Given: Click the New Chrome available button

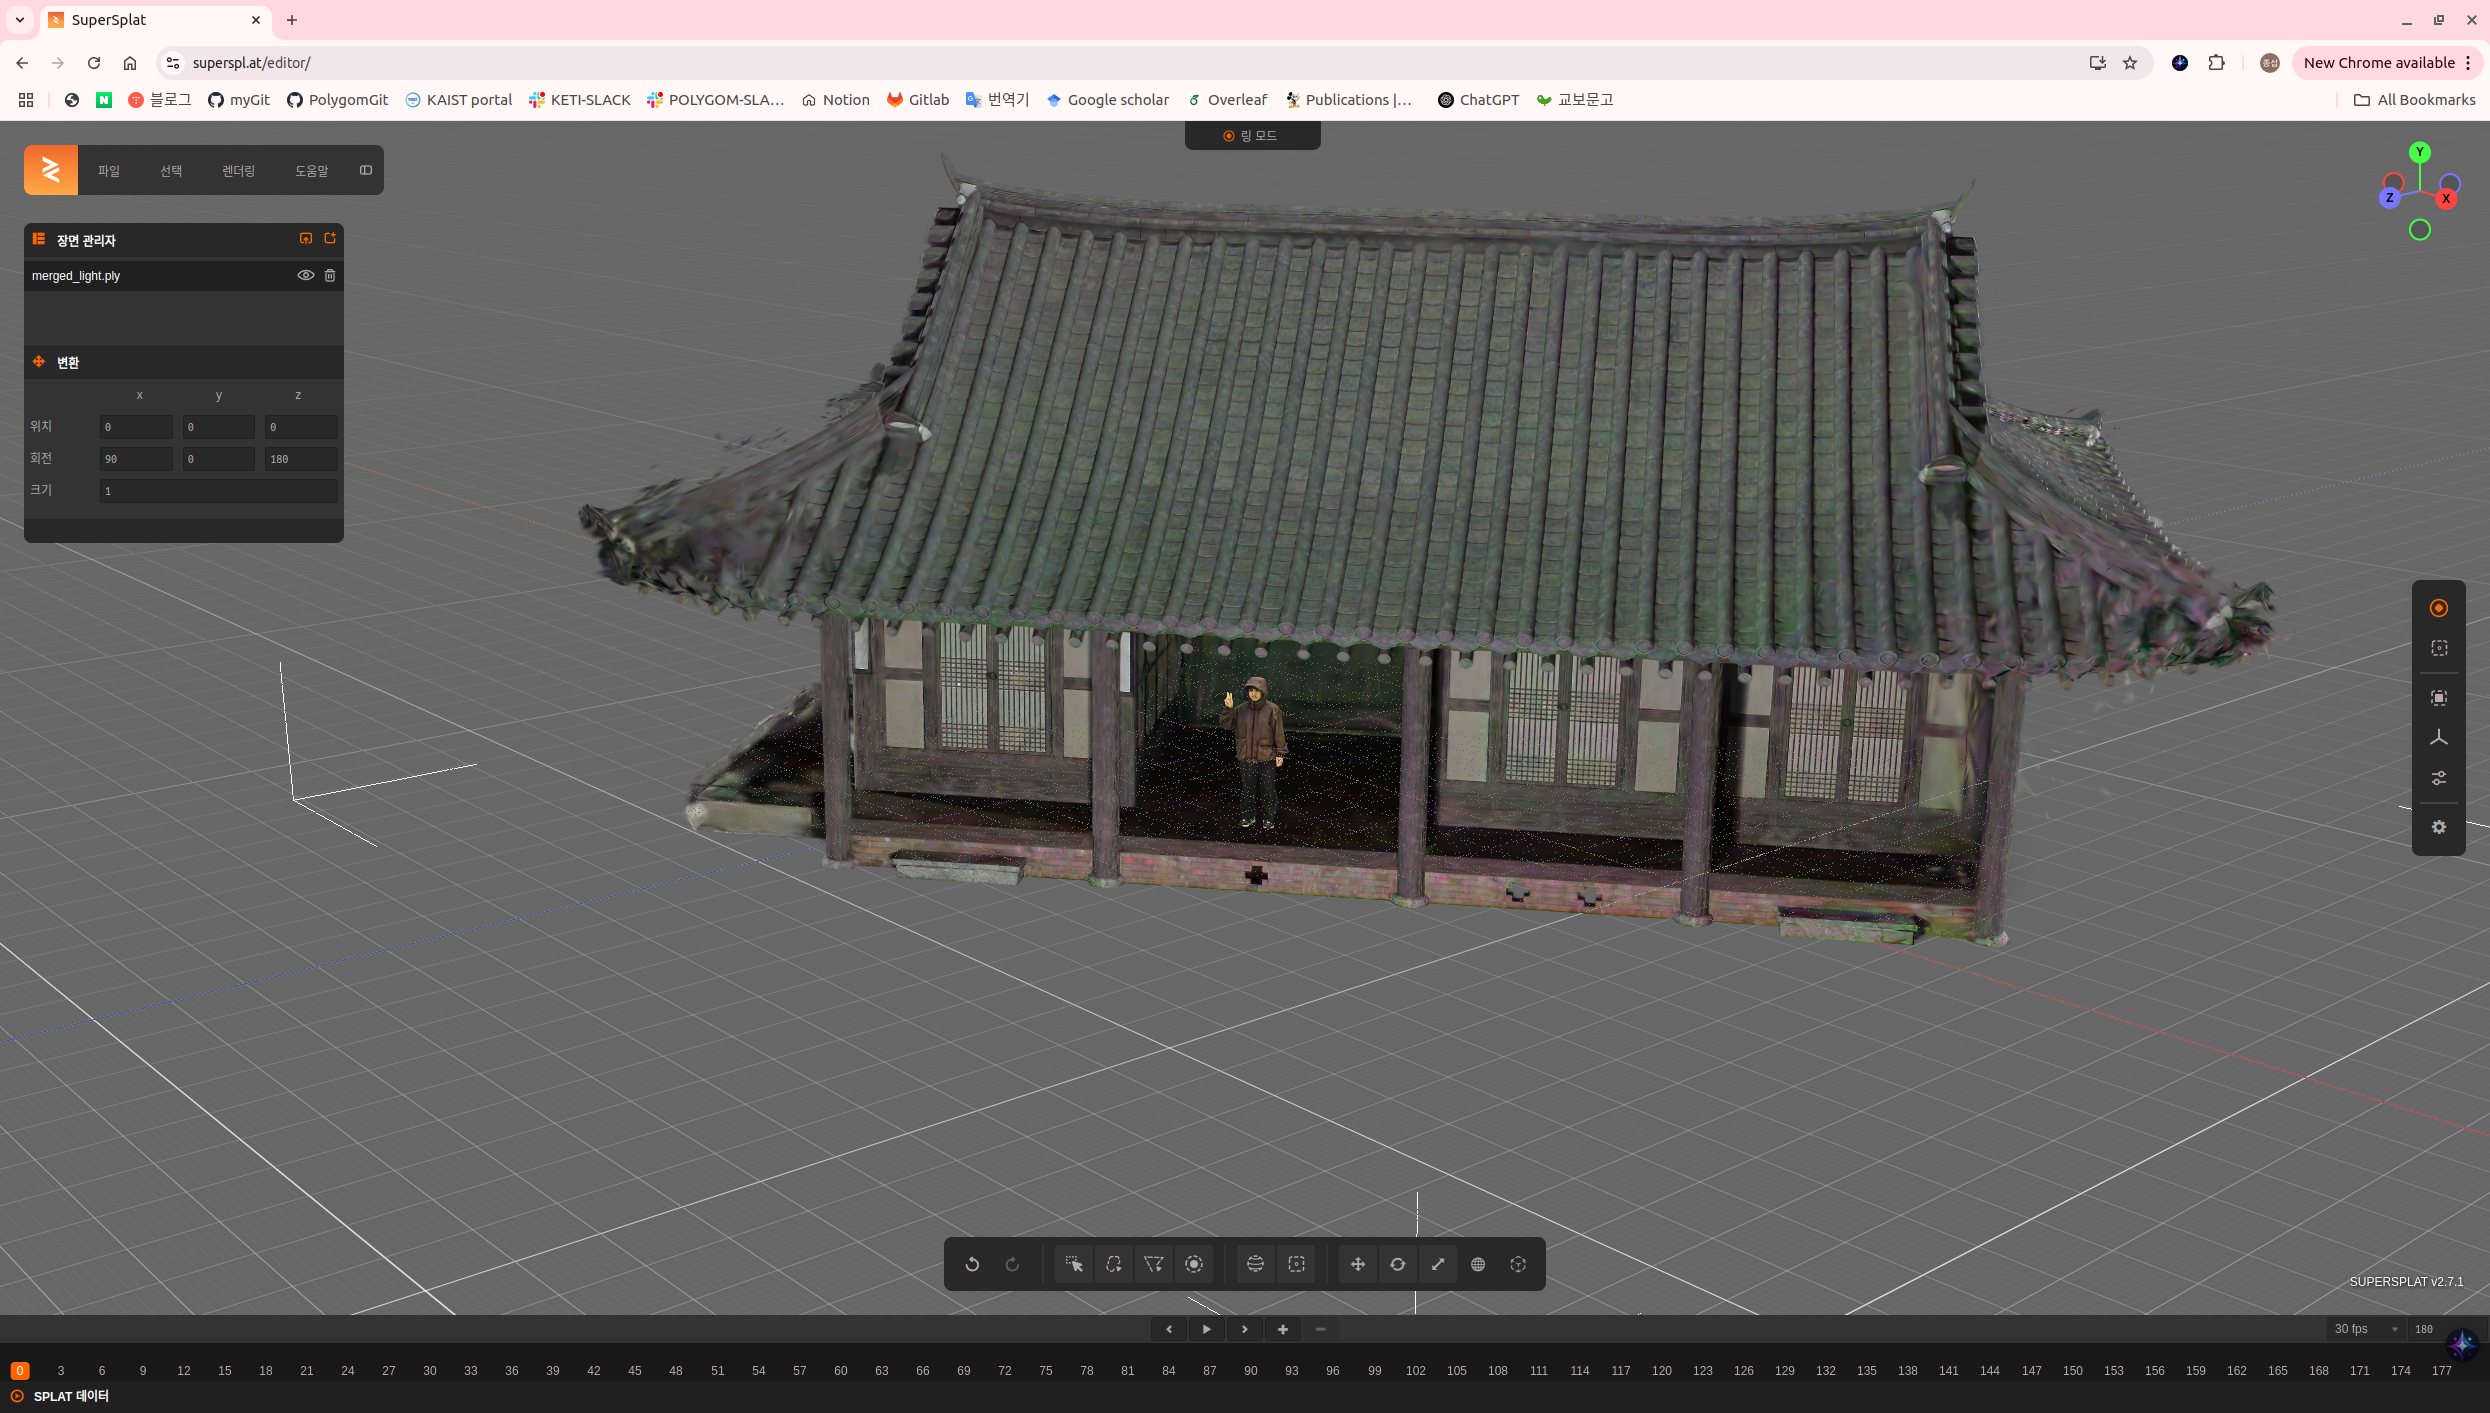Looking at the screenshot, I should [x=2378, y=62].
